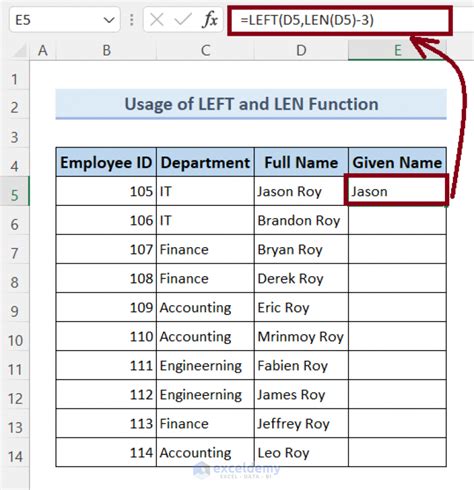Click the 'Given Name' header cell
Viewport: 474px width, 490px height.
(397, 162)
